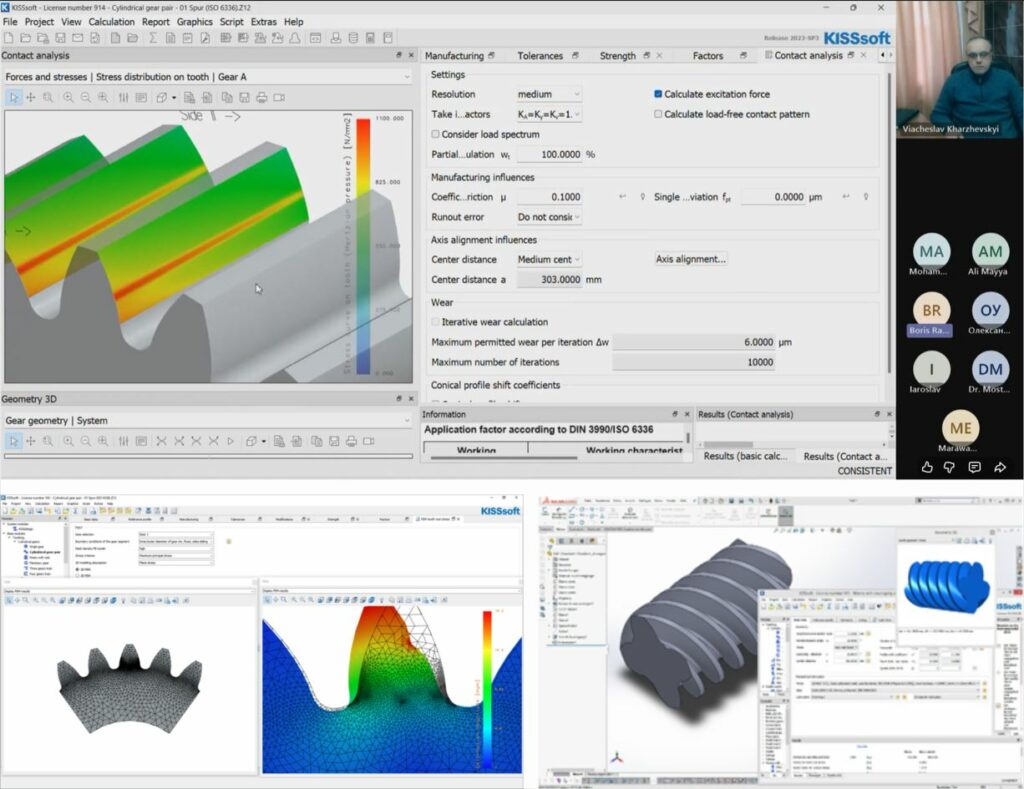Click the Coefficient of friction μ input field
Screen dimensions: 1024x789
click(549, 197)
